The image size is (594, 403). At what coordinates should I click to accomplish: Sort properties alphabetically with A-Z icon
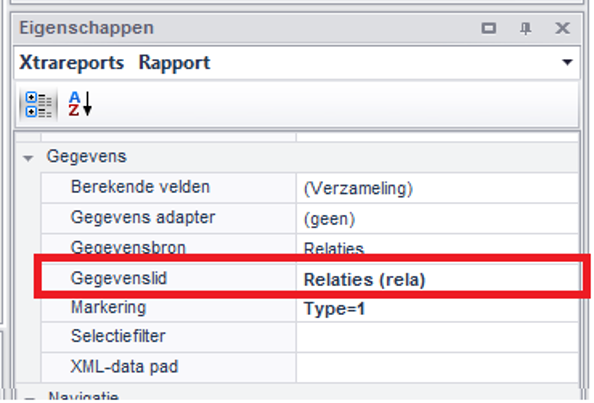coord(80,104)
